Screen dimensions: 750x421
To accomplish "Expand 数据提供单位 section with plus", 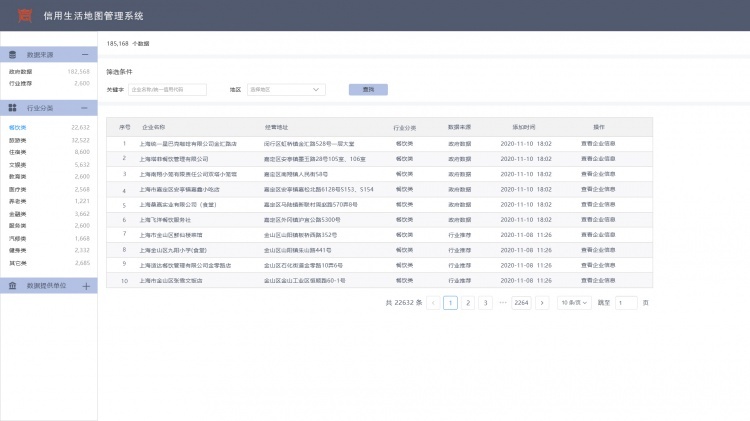I will [85, 286].
